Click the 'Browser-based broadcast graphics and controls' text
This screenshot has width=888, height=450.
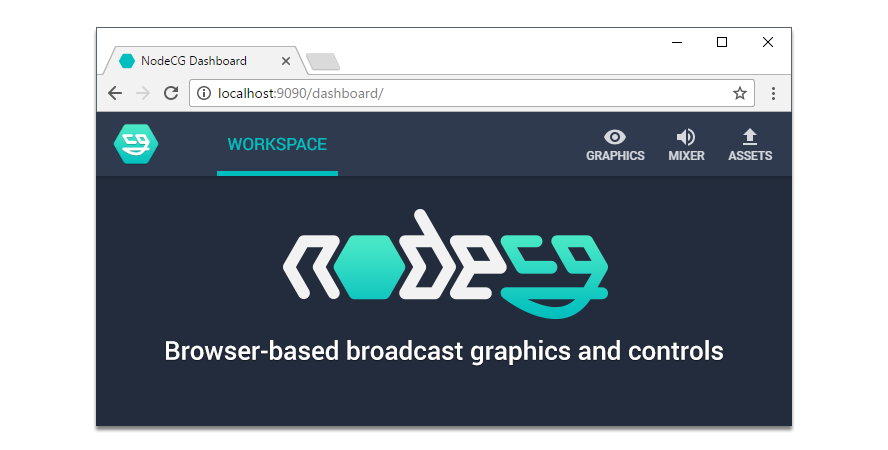tap(444, 352)
